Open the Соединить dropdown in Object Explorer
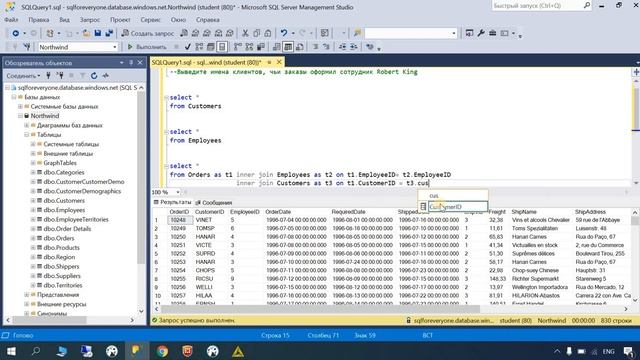 tap(23, 76)
